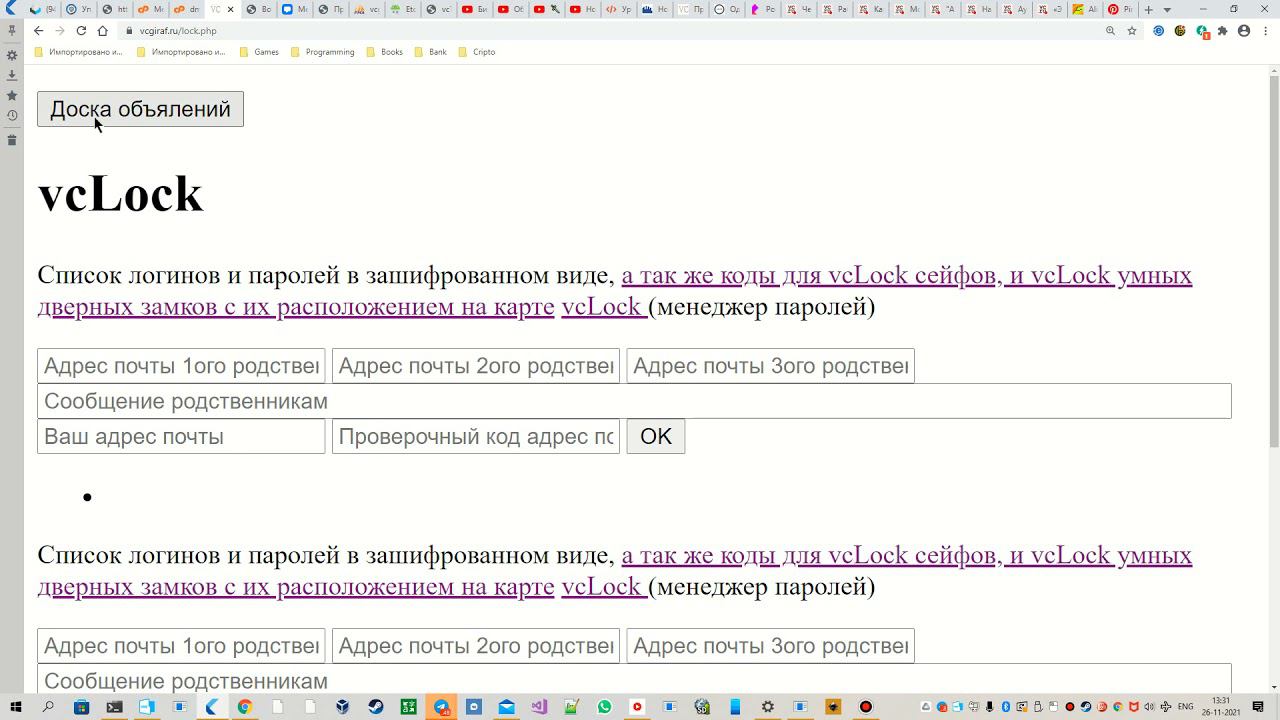Reload the page with refresh icon
This screenshot has width=1280, height=720.
pos(81,31)
